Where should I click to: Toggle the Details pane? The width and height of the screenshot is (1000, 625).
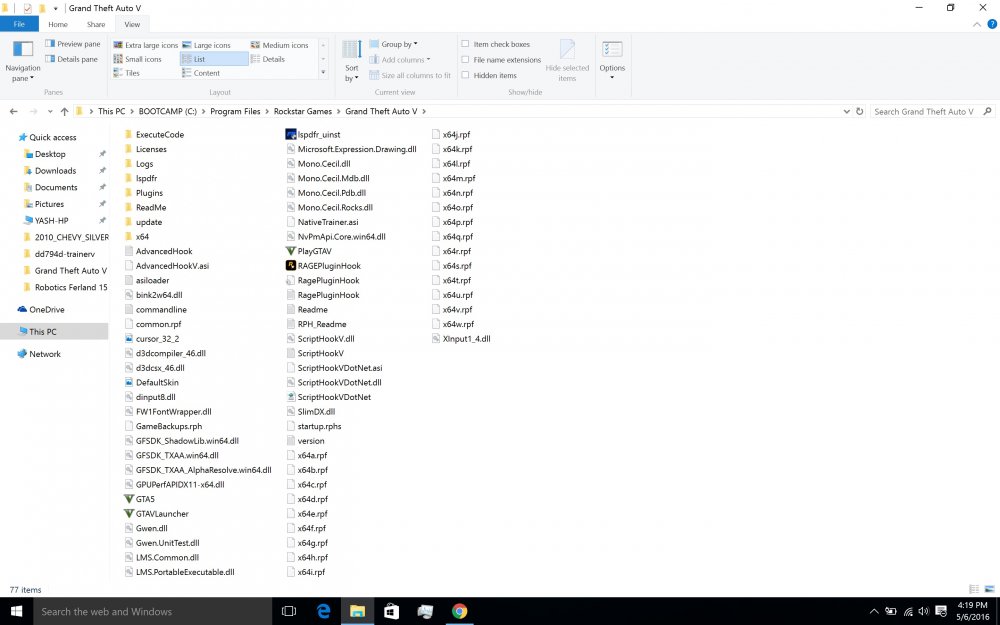pyautogui.click(x=71, y=59)
